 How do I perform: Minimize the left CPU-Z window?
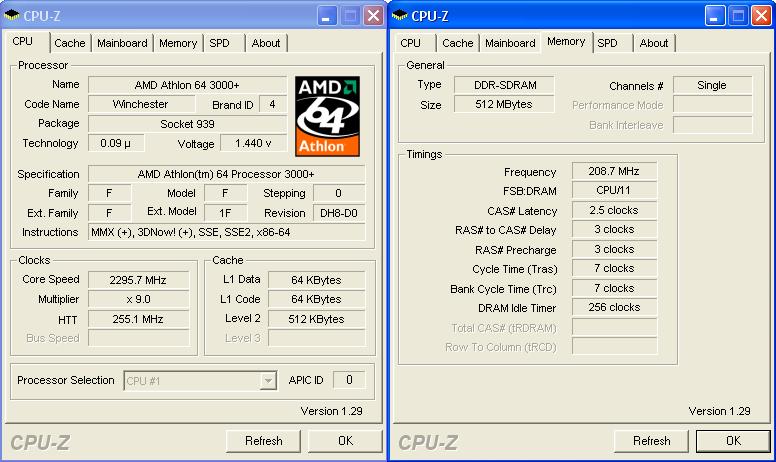[x=326, y=16]
